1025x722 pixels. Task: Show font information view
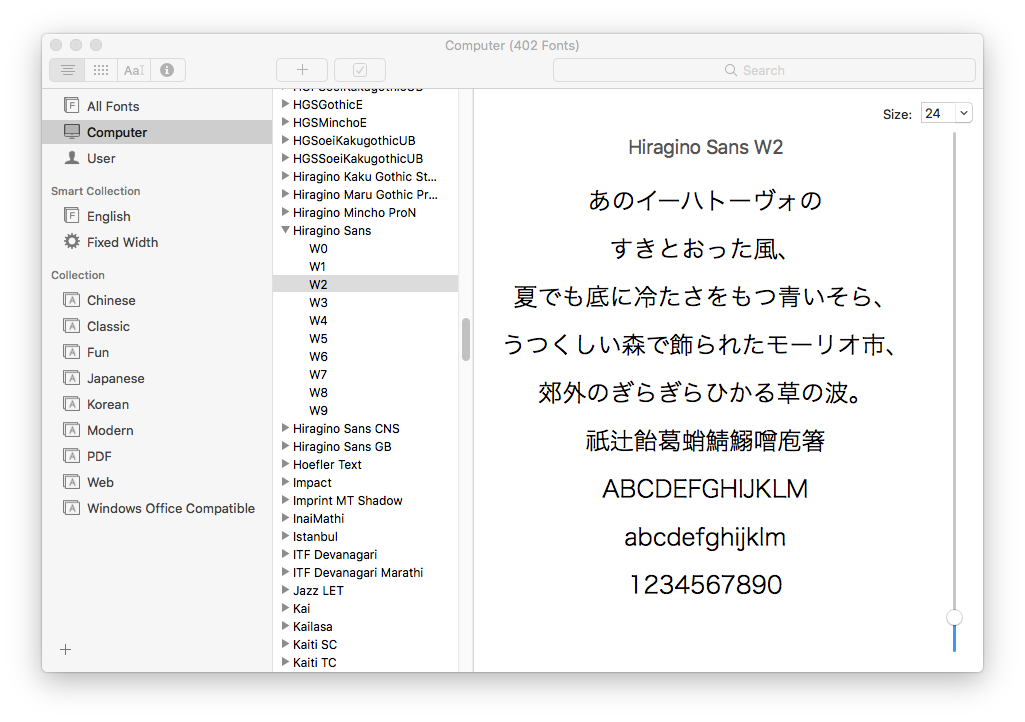167,70
